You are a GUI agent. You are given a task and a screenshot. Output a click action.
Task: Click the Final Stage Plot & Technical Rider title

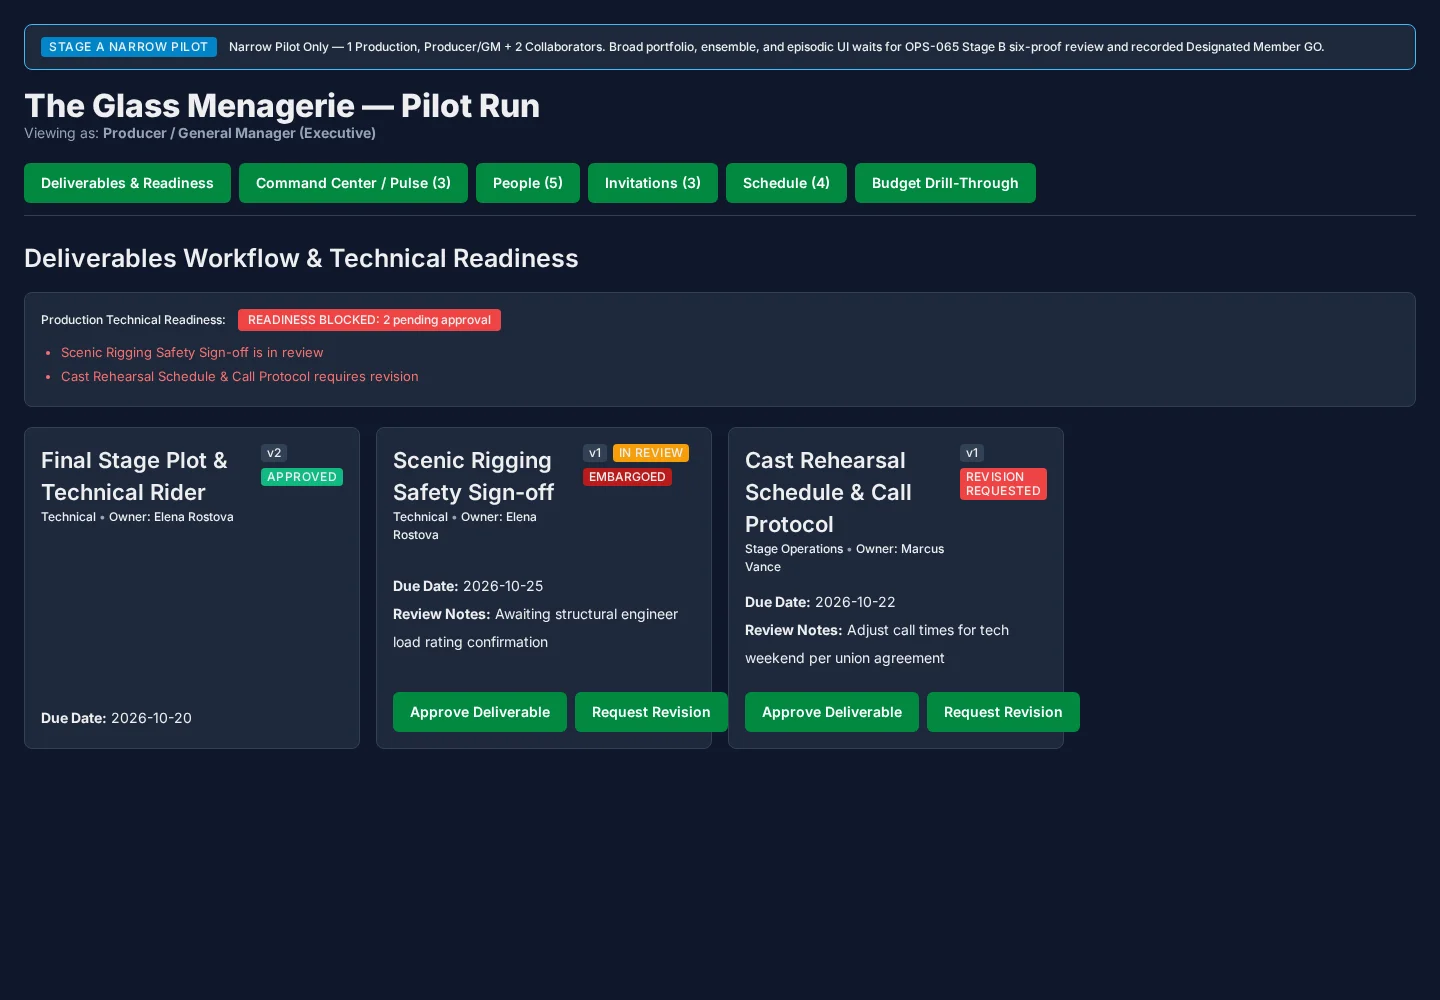tap(134, 476)
